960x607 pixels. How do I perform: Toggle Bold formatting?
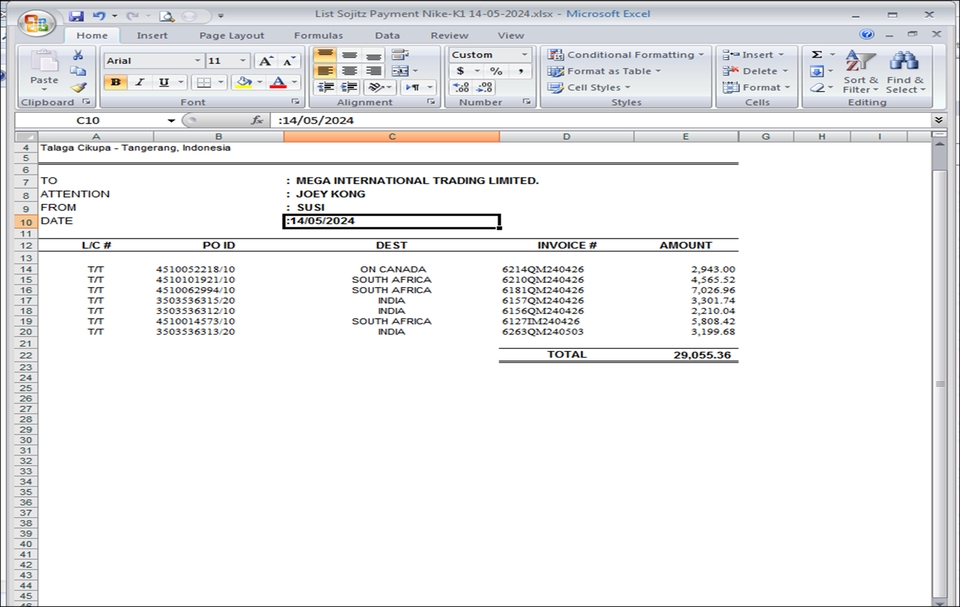click(x=116, y=82)
